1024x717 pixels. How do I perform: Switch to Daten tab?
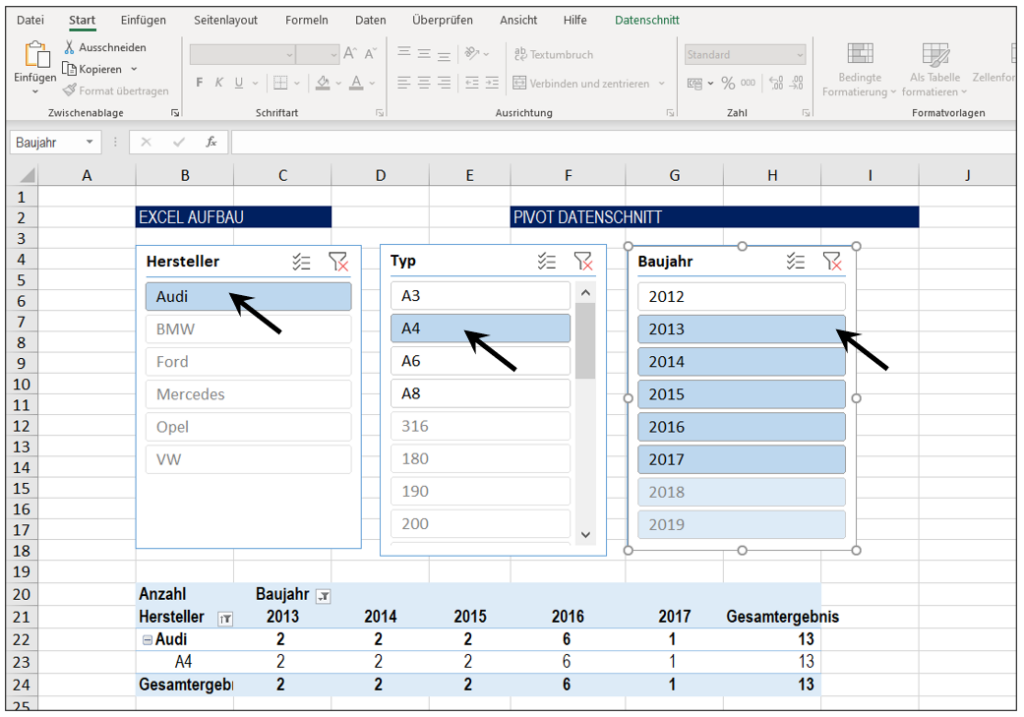click(370, 20)
